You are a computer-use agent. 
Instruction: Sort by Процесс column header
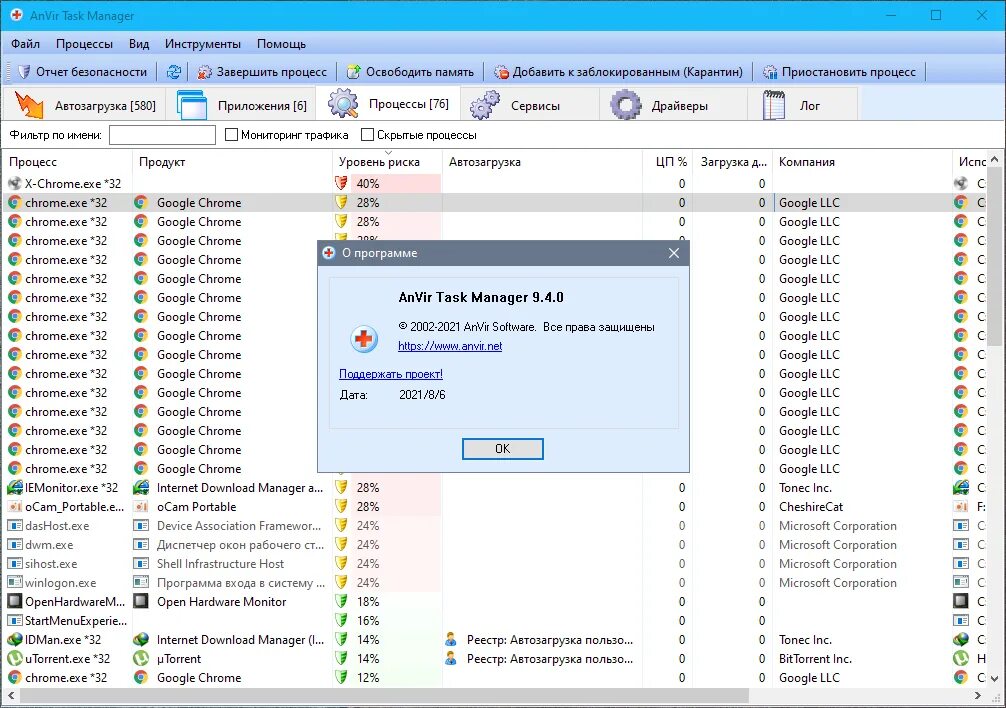[67, 162]
